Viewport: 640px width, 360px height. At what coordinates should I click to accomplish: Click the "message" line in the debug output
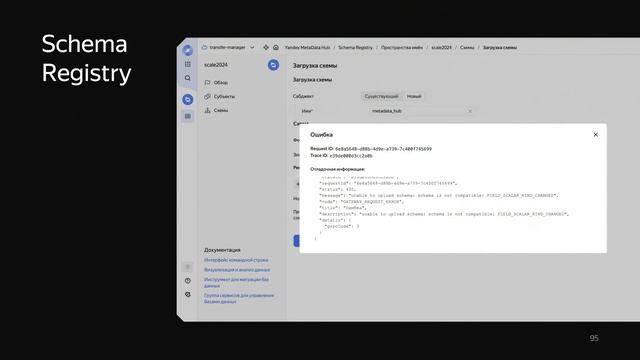click(438, 196)
